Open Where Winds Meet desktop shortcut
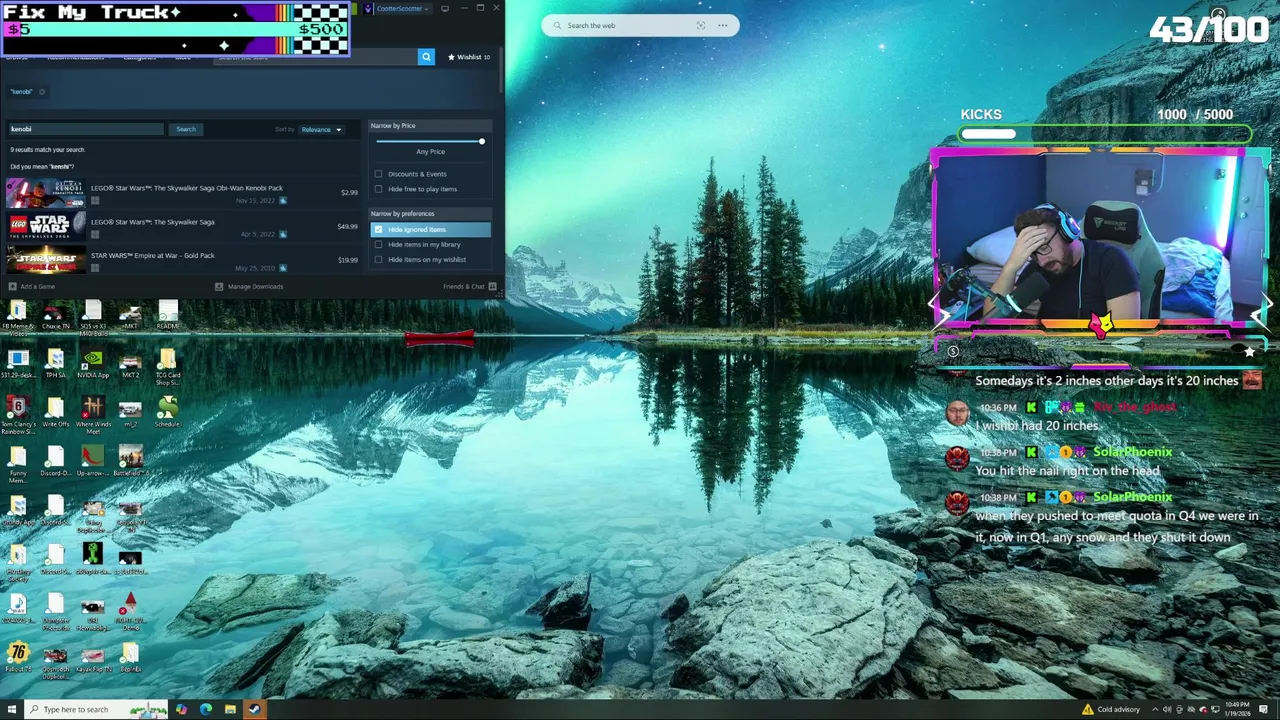This screenshot has width=1280, height=720. click(93, 415)
